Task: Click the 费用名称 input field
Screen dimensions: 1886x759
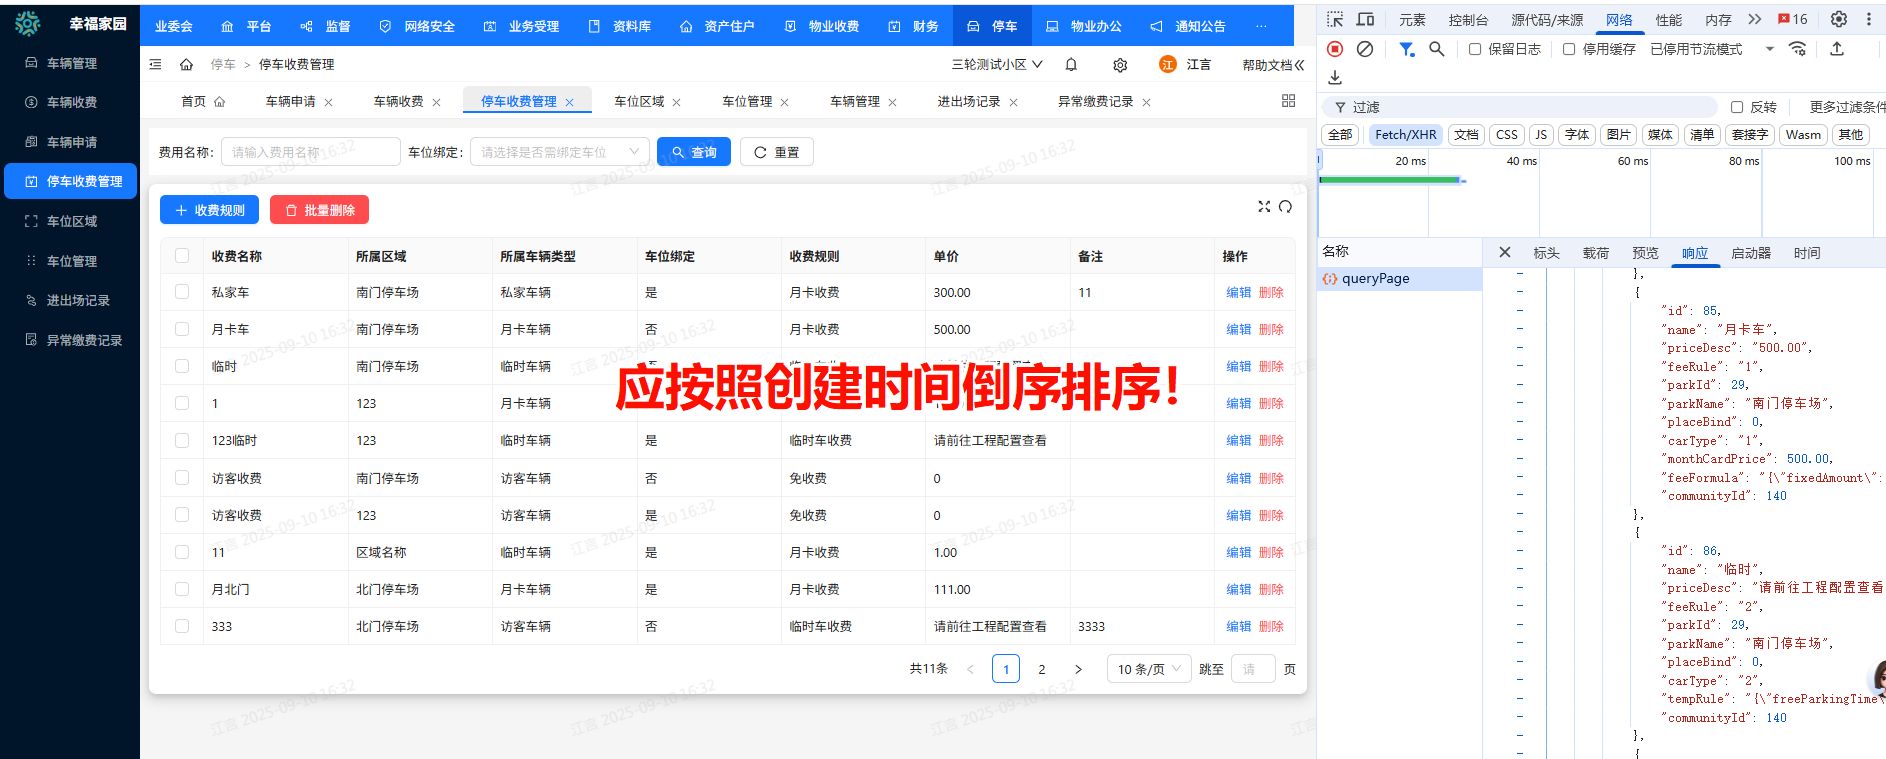Action: coord(310,152)
